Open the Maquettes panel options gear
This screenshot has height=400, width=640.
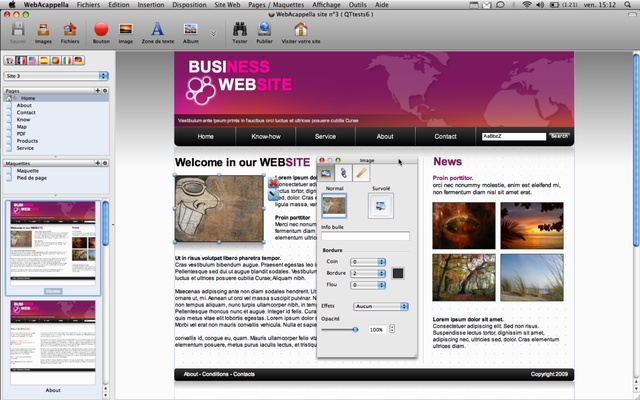coord(105,163)
